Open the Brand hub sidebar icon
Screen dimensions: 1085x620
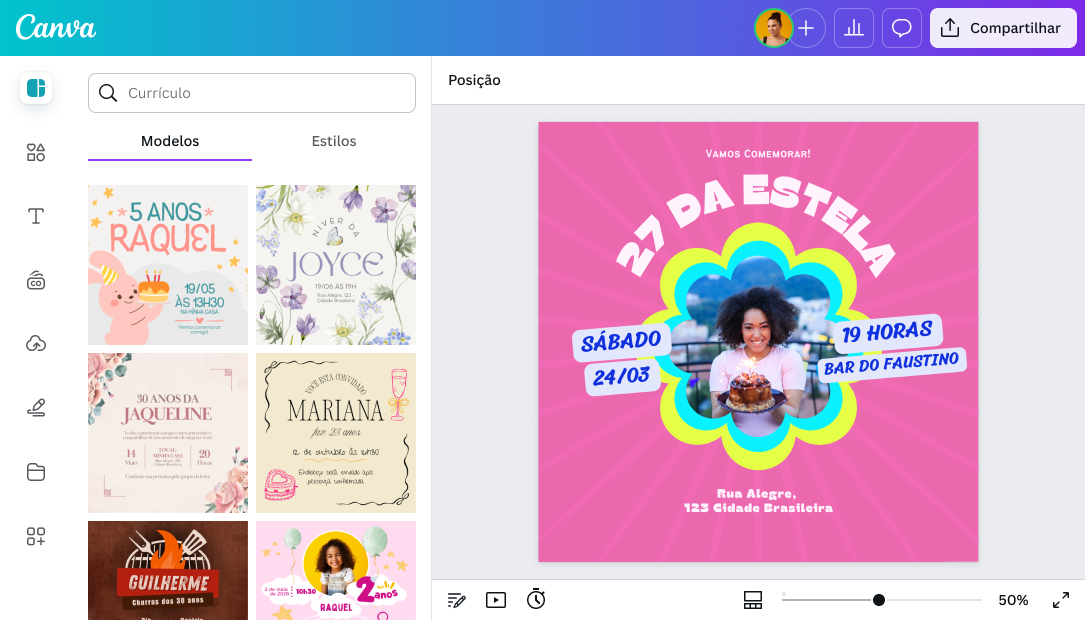(36, 281)
